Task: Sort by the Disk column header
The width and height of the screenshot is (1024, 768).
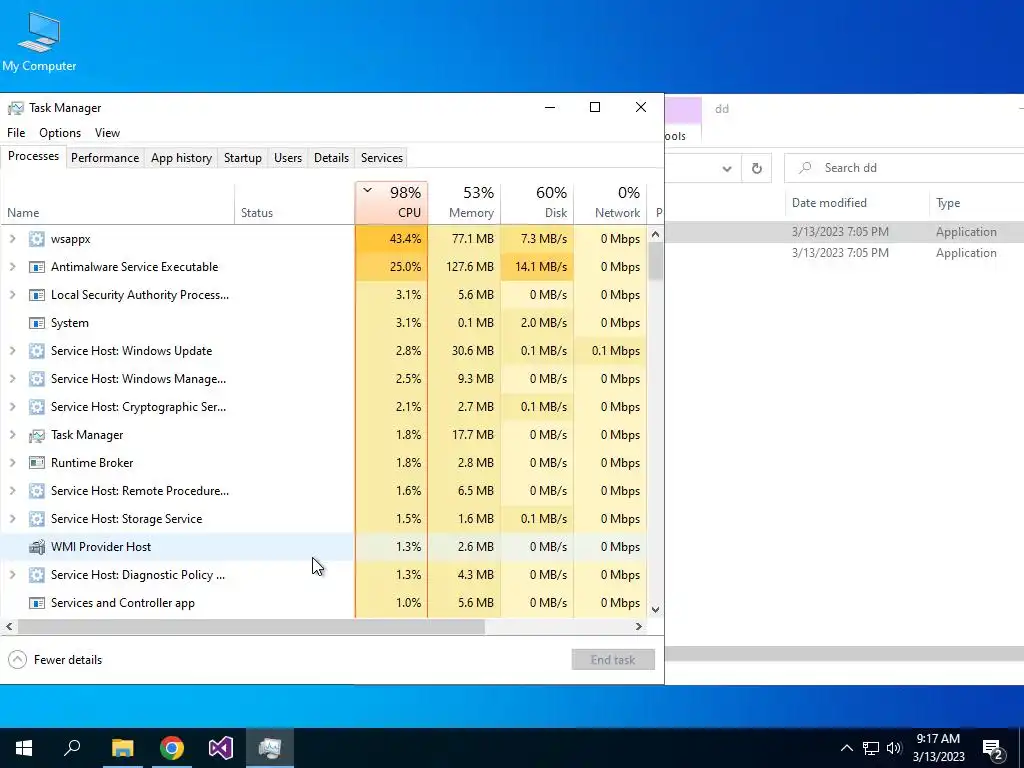Action: click(537, 203)
